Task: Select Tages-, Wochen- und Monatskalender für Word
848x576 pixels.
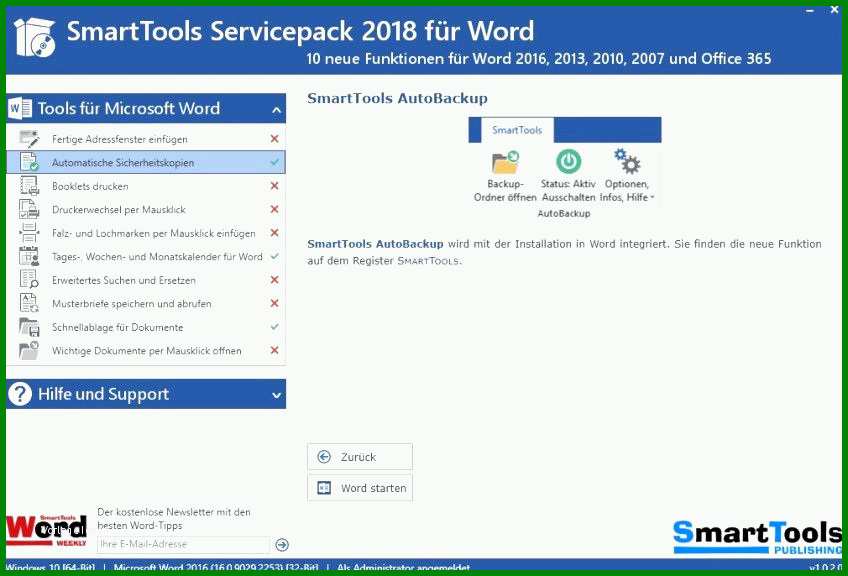Action: (x=146, y=256)
